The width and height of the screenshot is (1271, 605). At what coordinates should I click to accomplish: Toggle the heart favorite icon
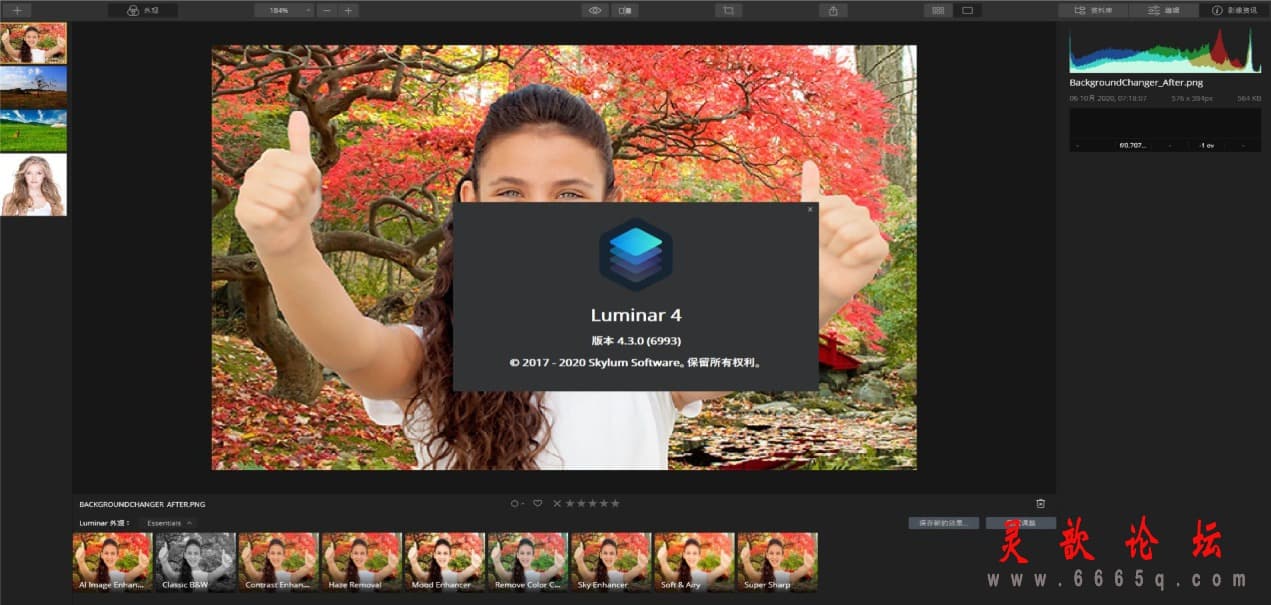click(537, 503)
